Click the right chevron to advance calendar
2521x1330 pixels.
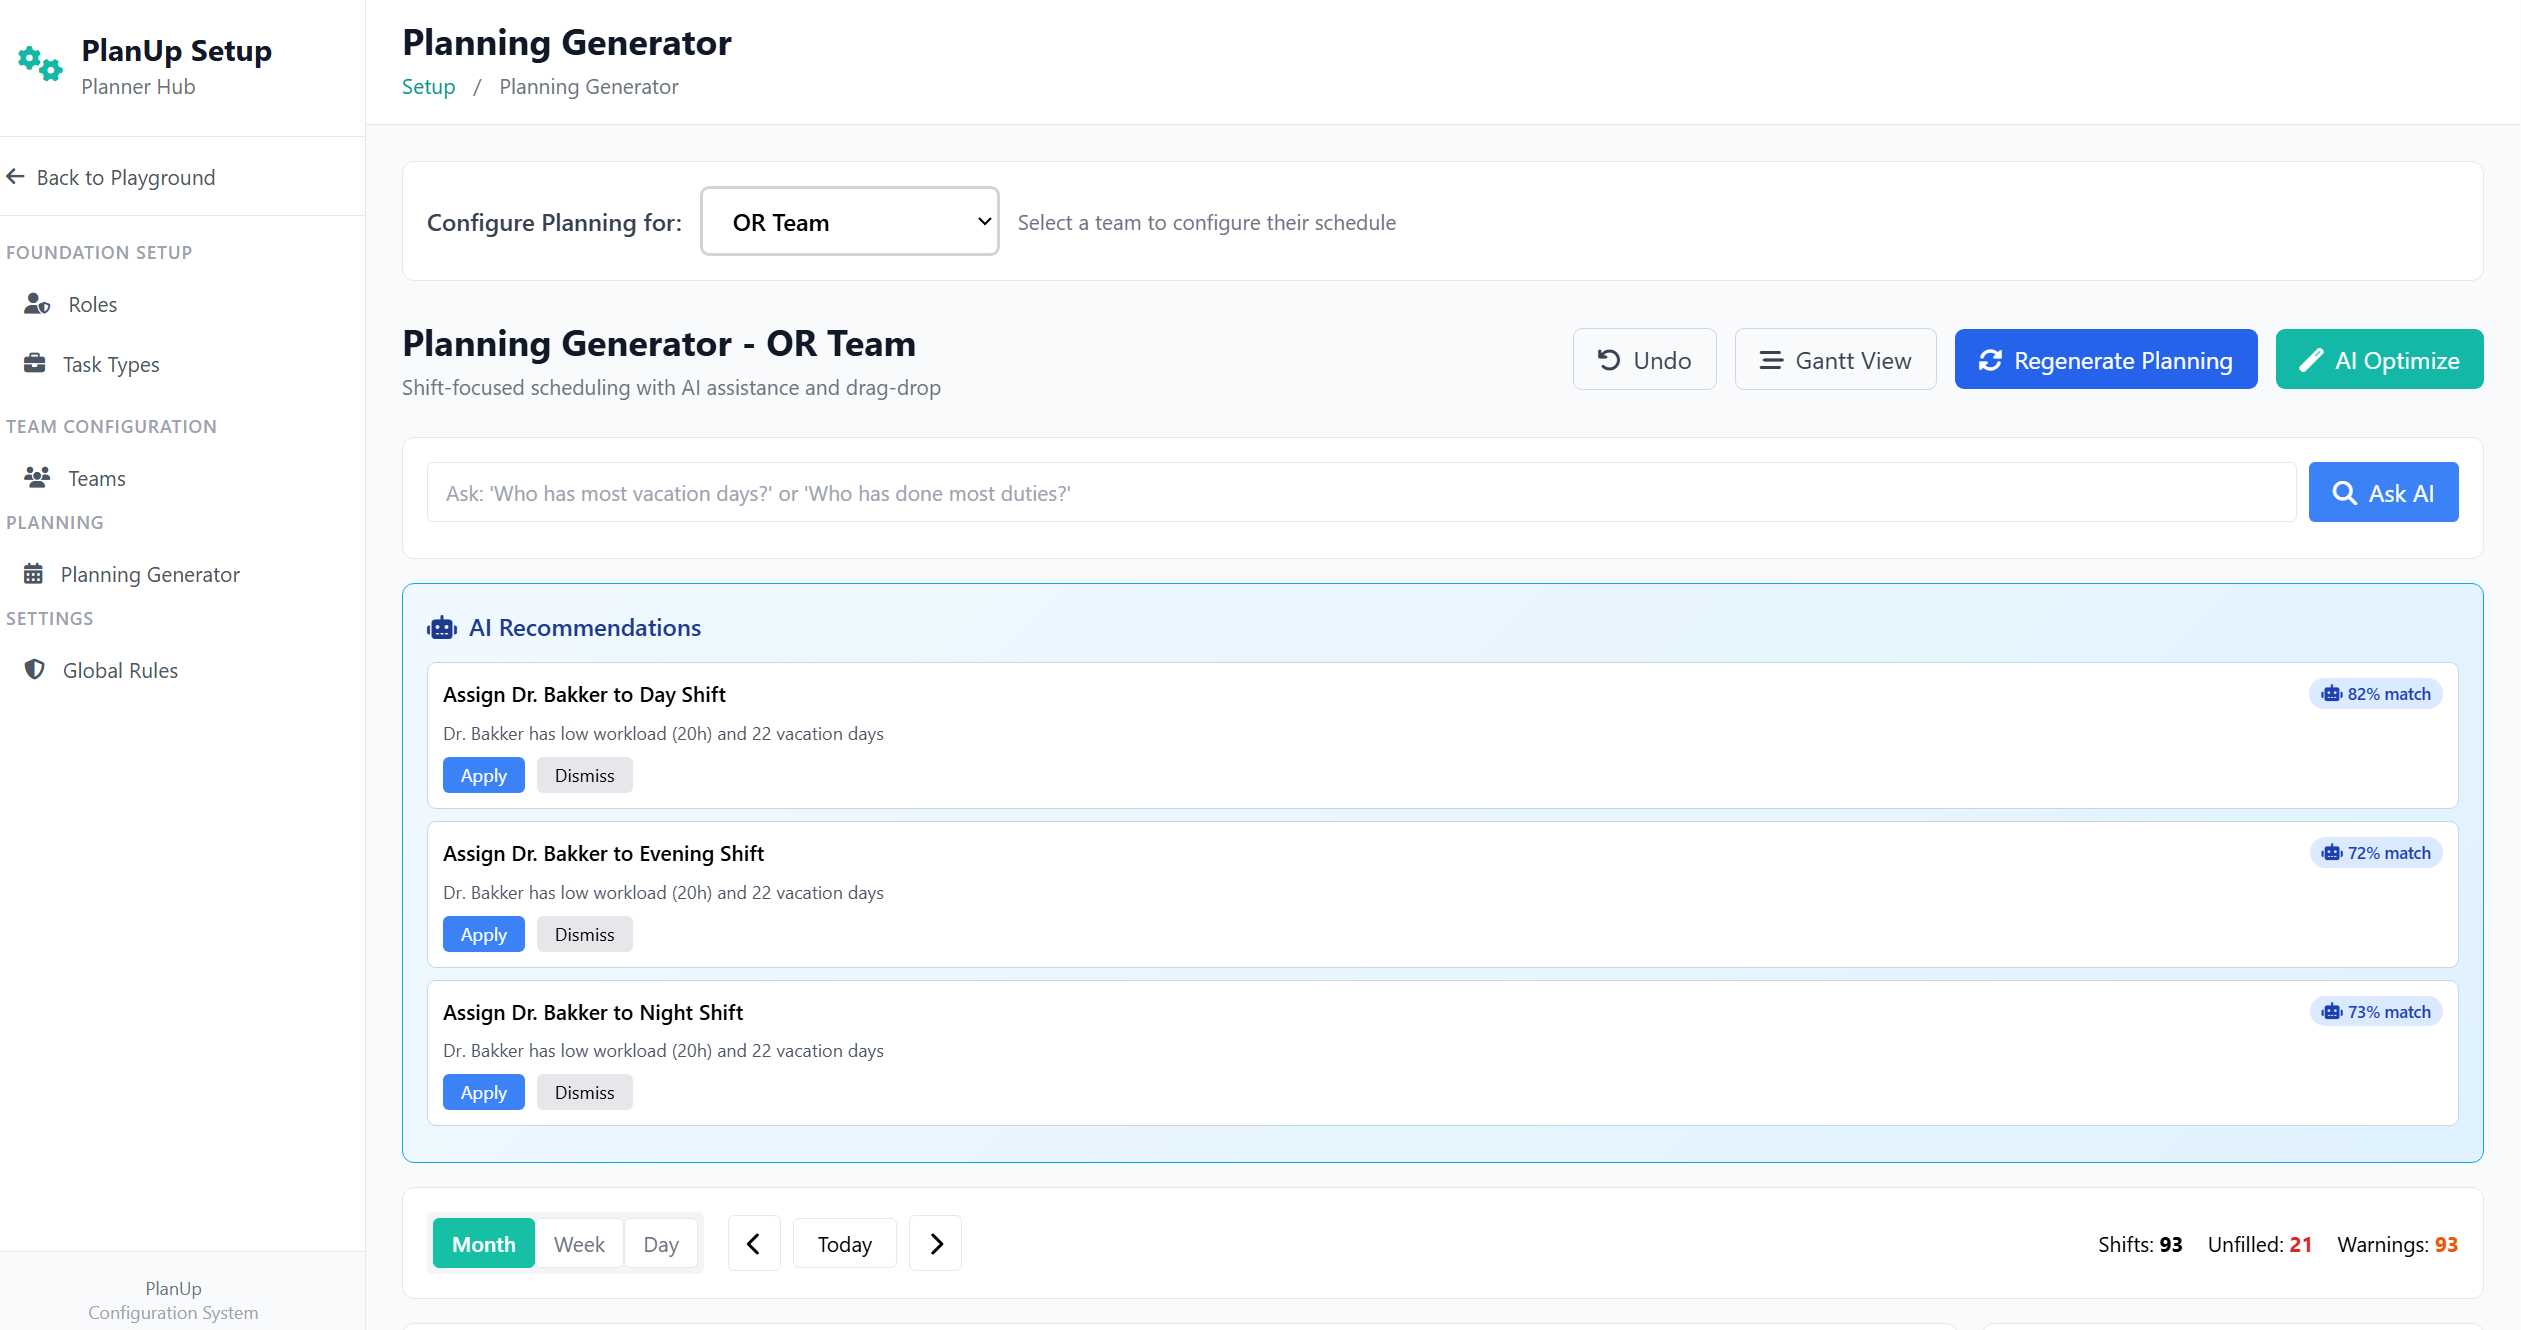point(934,1243)
